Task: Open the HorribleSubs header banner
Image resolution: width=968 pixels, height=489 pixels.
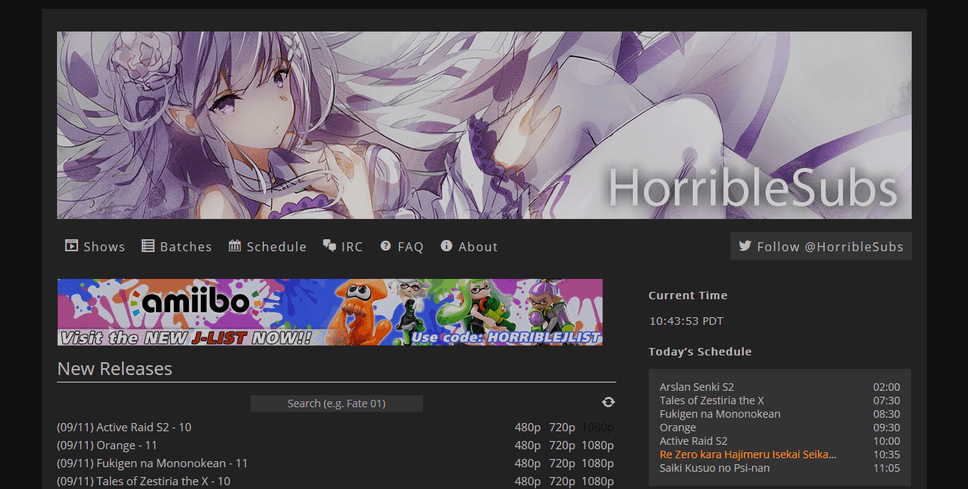Action: pos(484,125)
